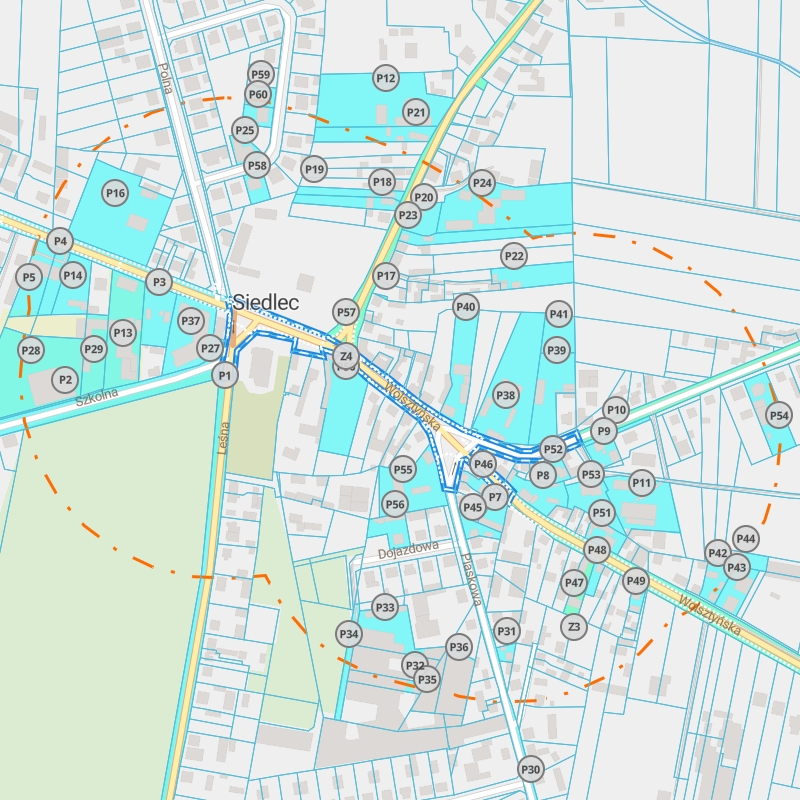Viewport: 800px width, 800px height.
Task: Click the P12 map marker
Action: pyautogui.click(x=385, y=77)
